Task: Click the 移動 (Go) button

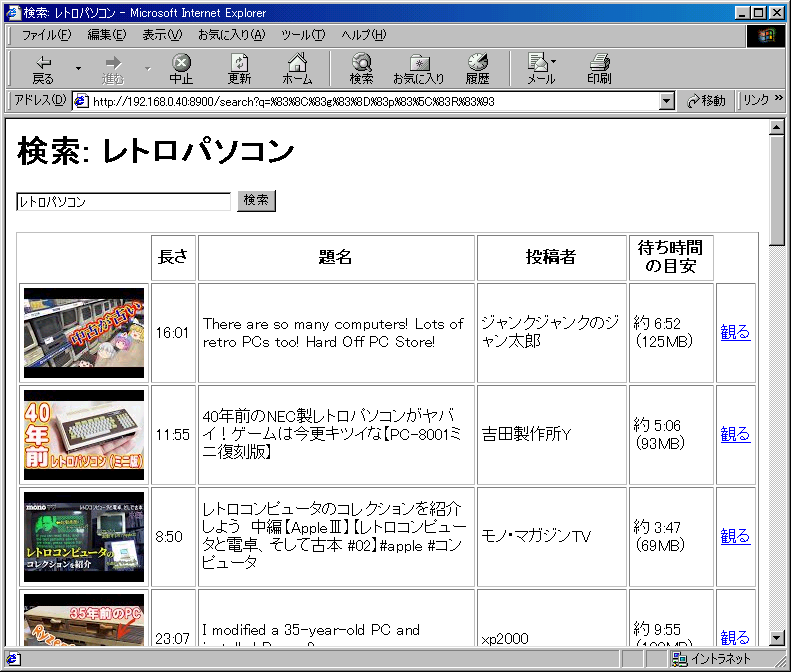Action: 705,101
